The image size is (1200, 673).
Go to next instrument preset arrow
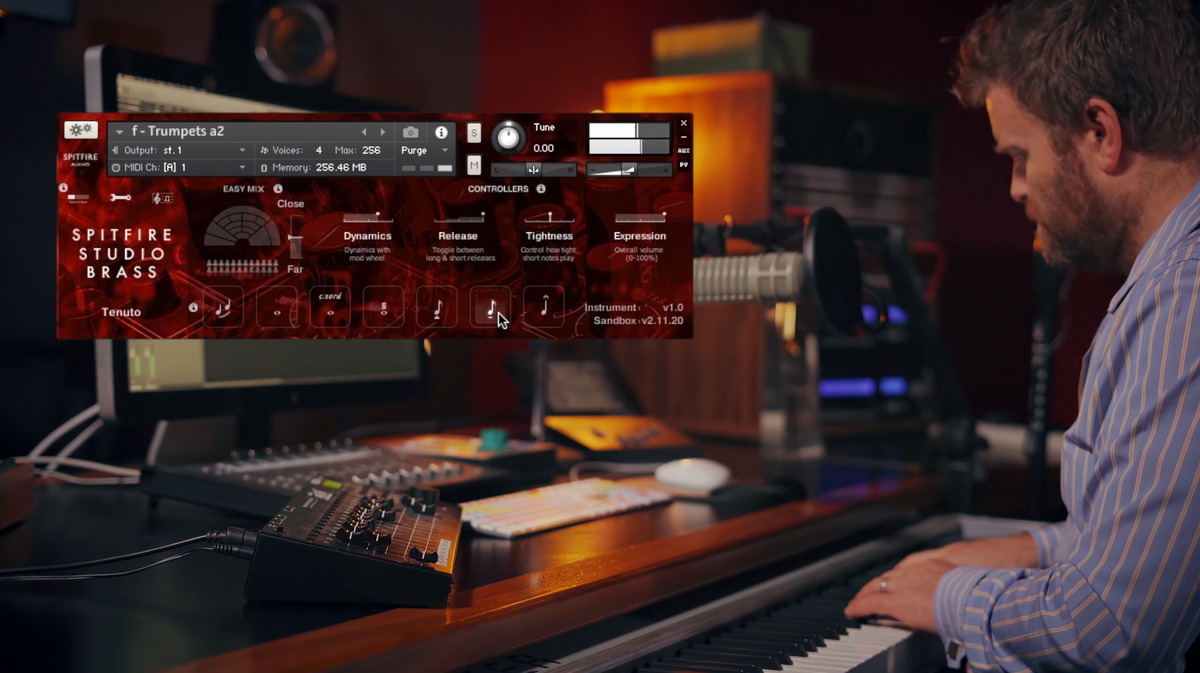click(x=383, y=132)
